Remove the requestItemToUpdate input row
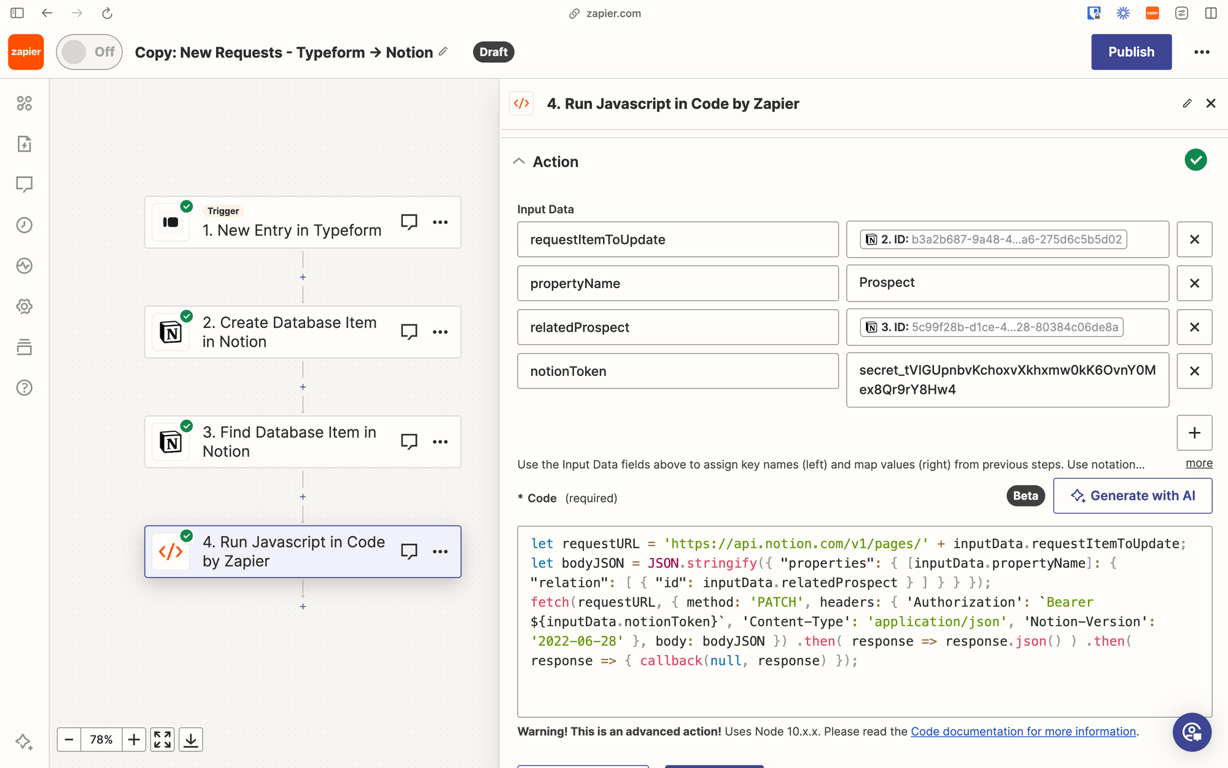This screenshot has width=1228, height=768. click(x=1194, y=240)
